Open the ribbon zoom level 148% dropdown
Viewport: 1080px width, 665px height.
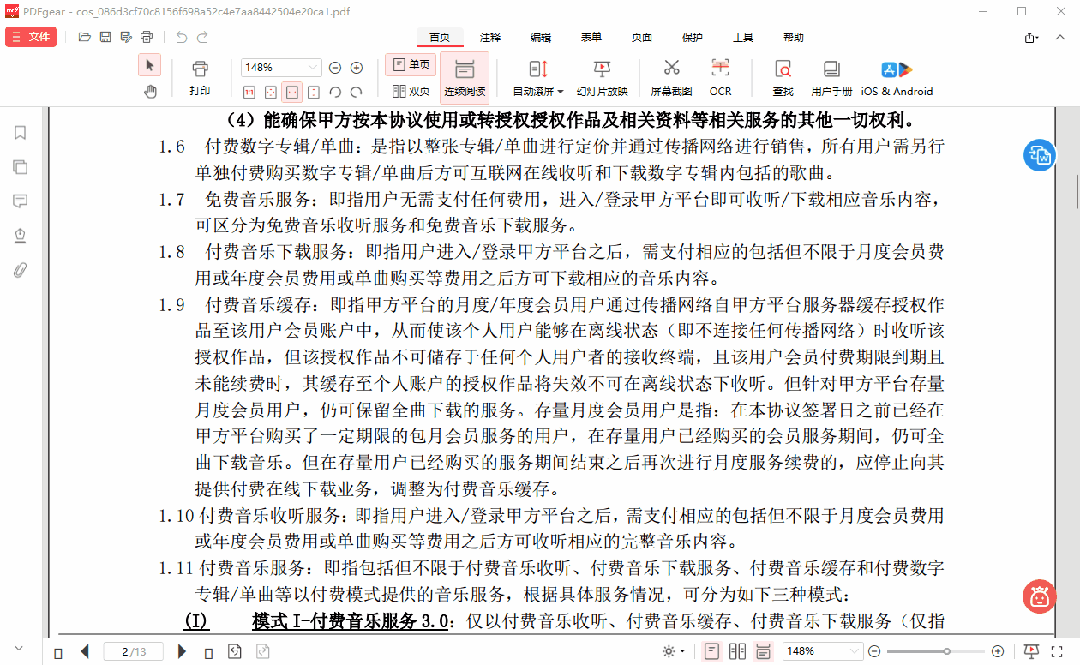[x=313, y=68]
